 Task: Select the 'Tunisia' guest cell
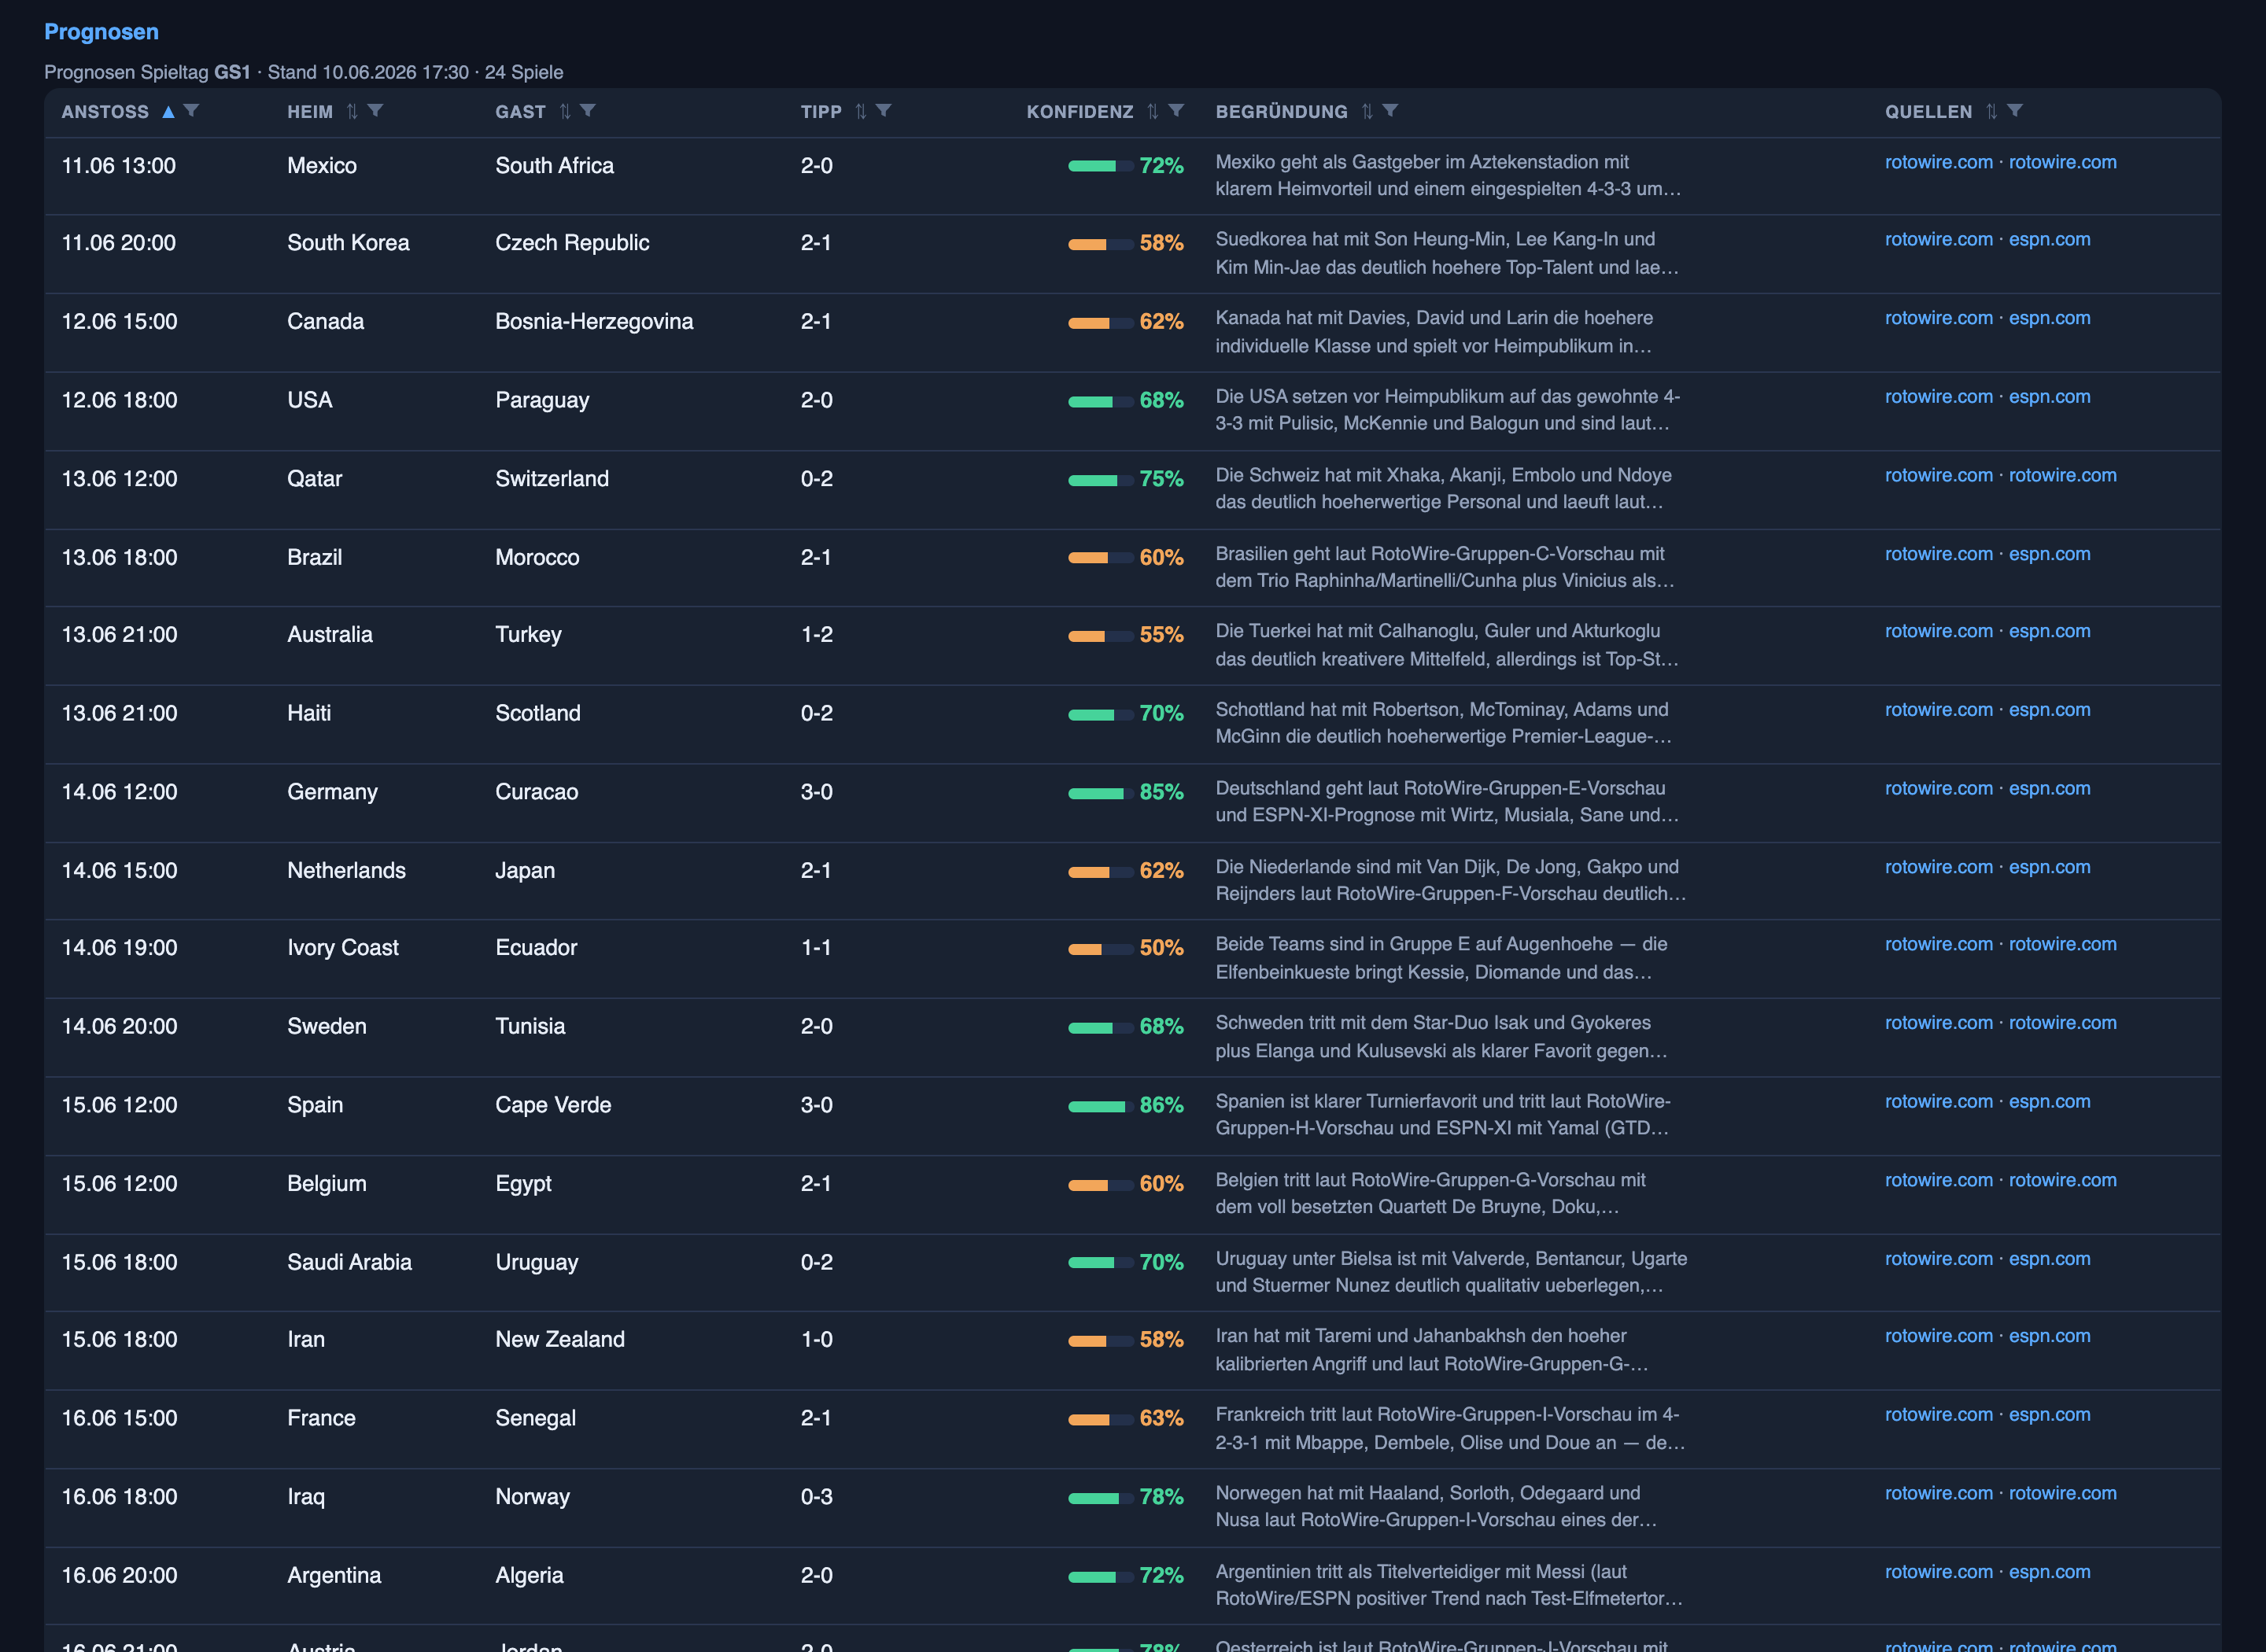point(530,1027)
